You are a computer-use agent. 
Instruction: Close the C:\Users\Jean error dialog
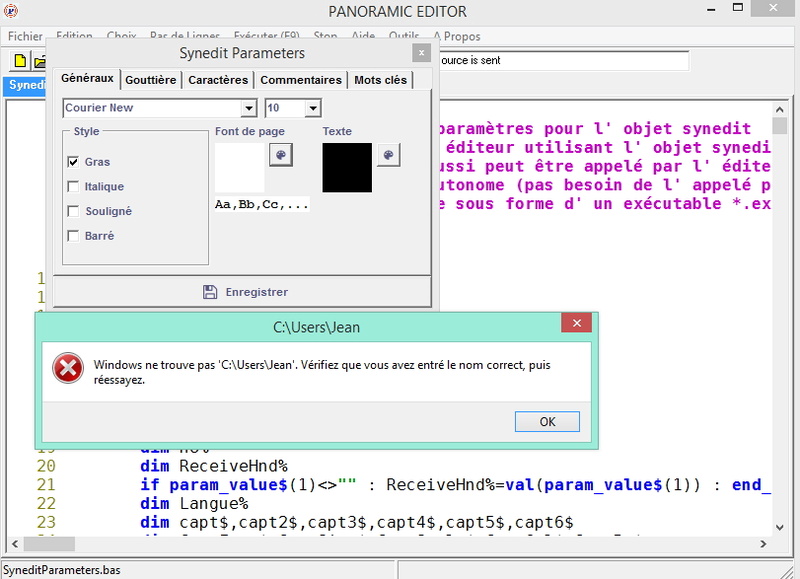[577, 323]
